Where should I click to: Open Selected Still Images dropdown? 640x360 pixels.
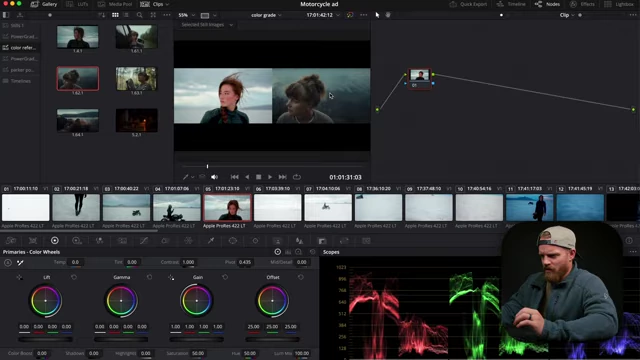pyautogui.click(x=207, y=25)
